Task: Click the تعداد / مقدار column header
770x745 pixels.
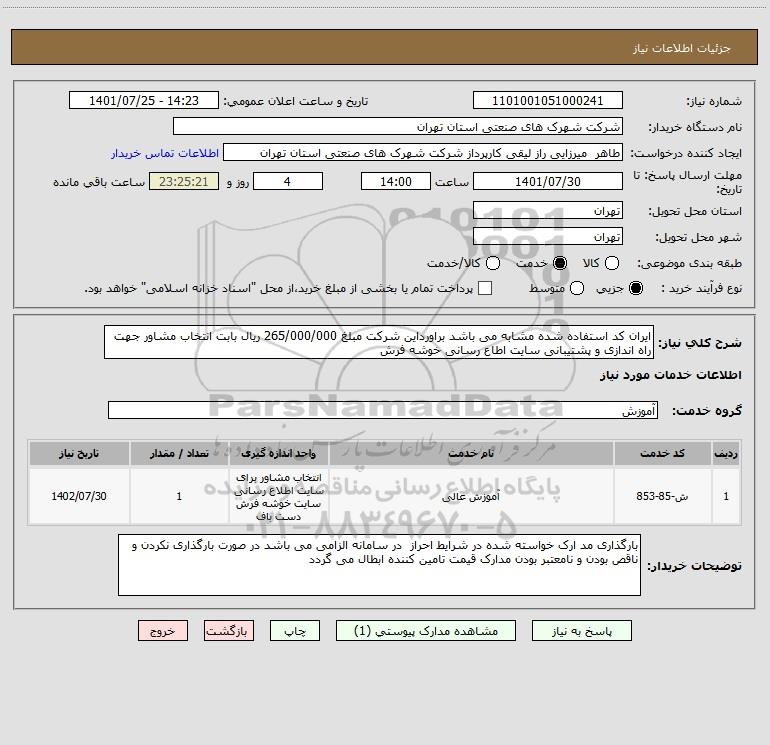Action: click(179, 453)
